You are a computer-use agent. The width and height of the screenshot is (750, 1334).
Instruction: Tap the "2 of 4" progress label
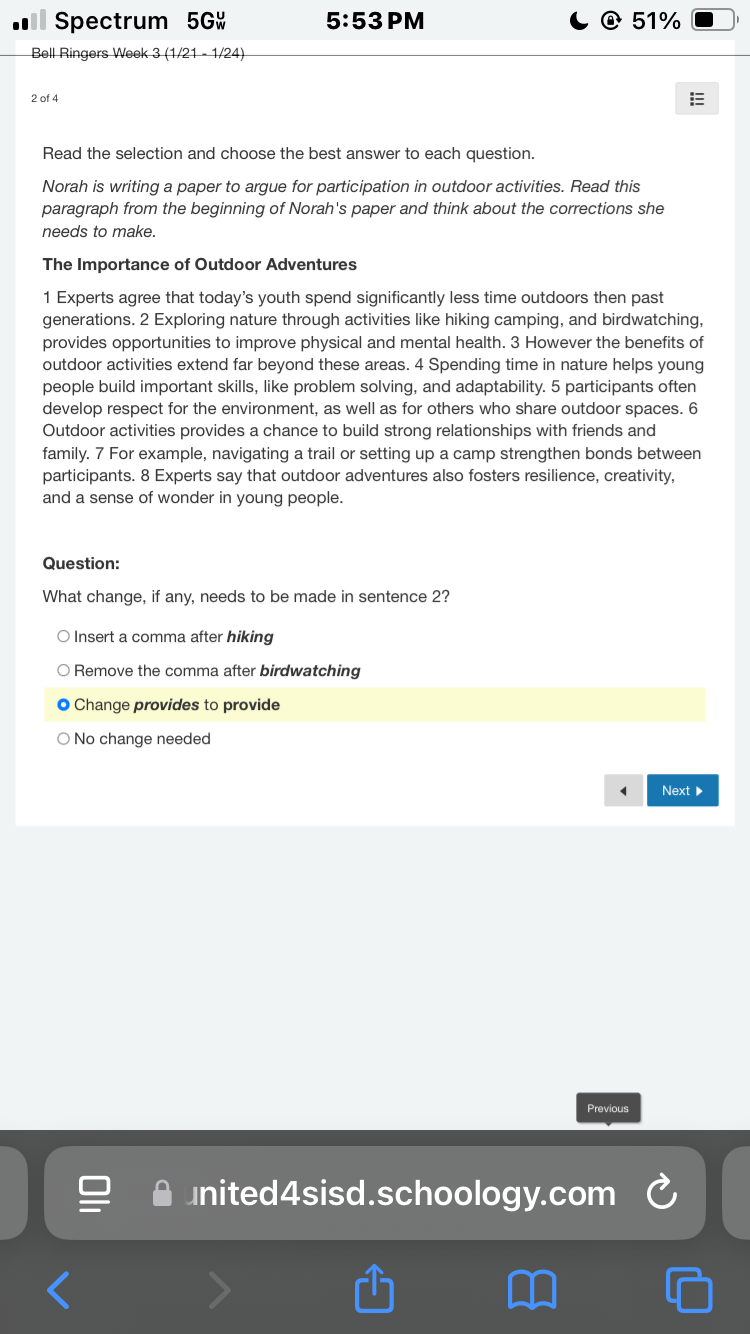[44, 98]
